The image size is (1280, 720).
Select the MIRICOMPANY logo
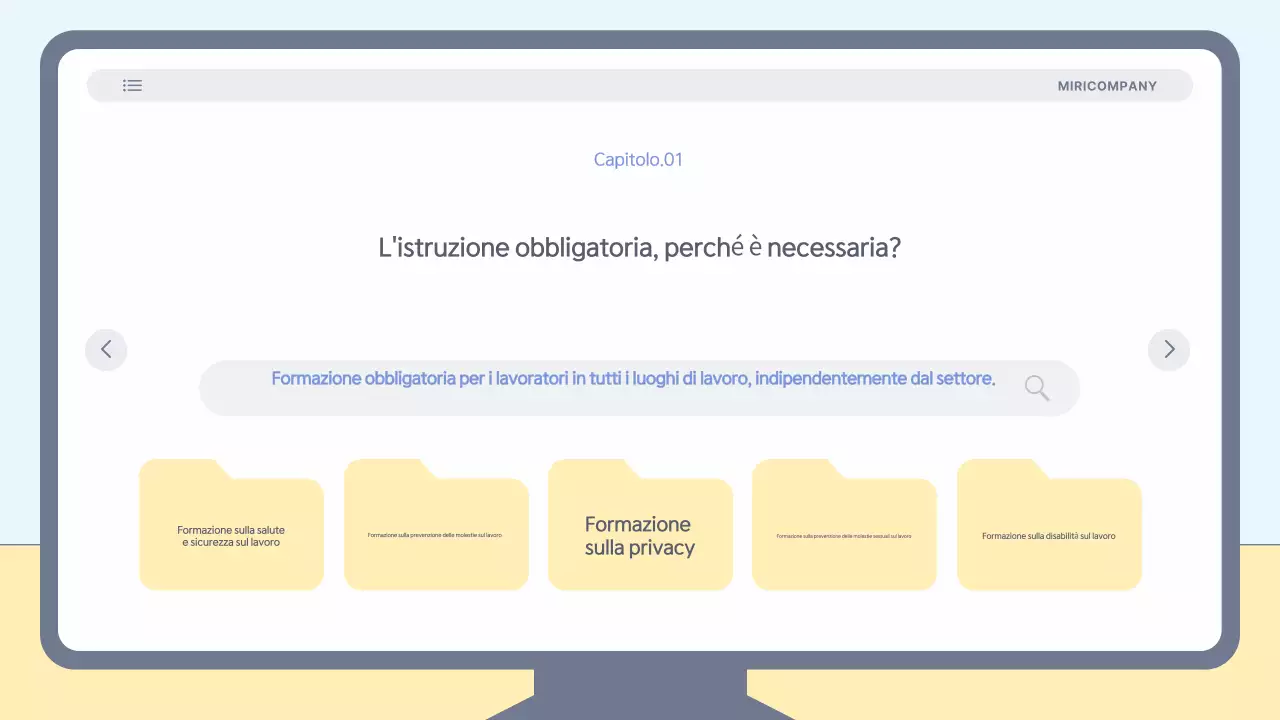pos(1108,85)
